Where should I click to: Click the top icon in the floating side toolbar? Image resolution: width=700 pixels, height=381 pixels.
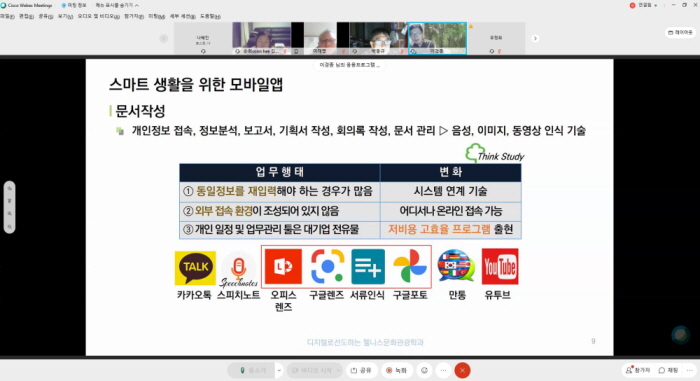tap(9, 188)
